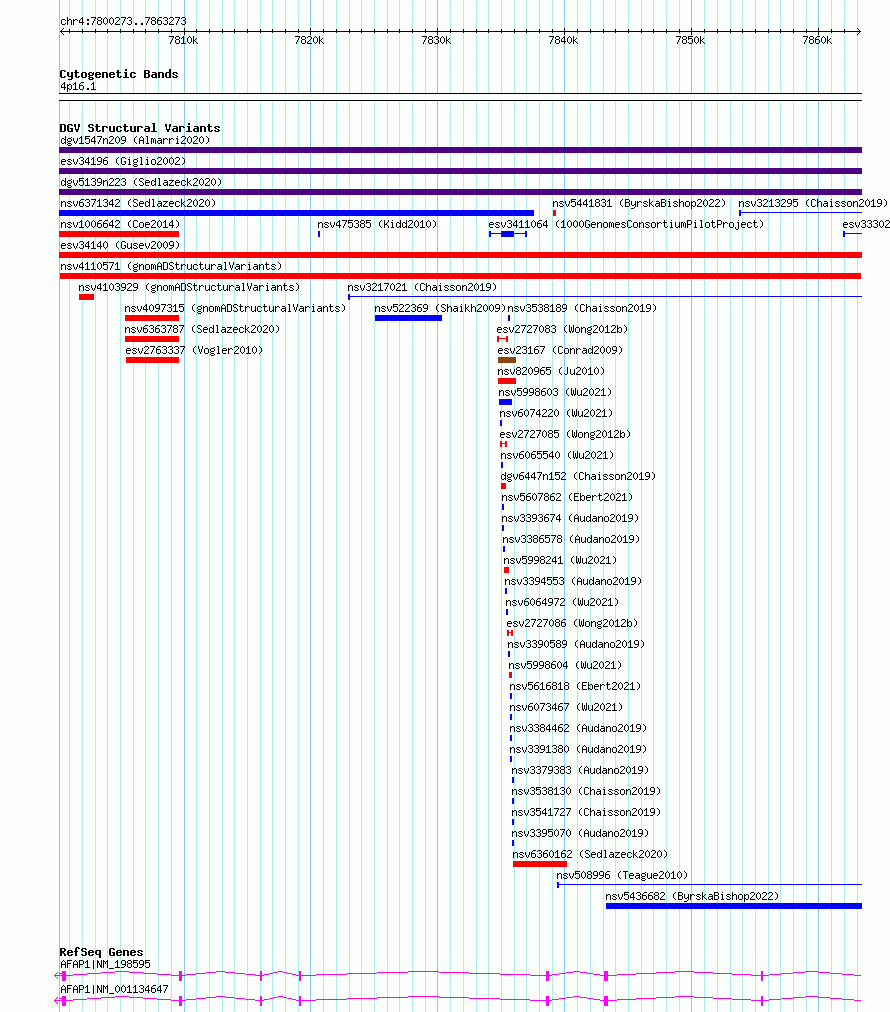The height and width of the screenshot is (1012, 890).
Task: Open AFAP1|NM_001134647 gene label
Action: pyautogui.click(x=114, y=989)
